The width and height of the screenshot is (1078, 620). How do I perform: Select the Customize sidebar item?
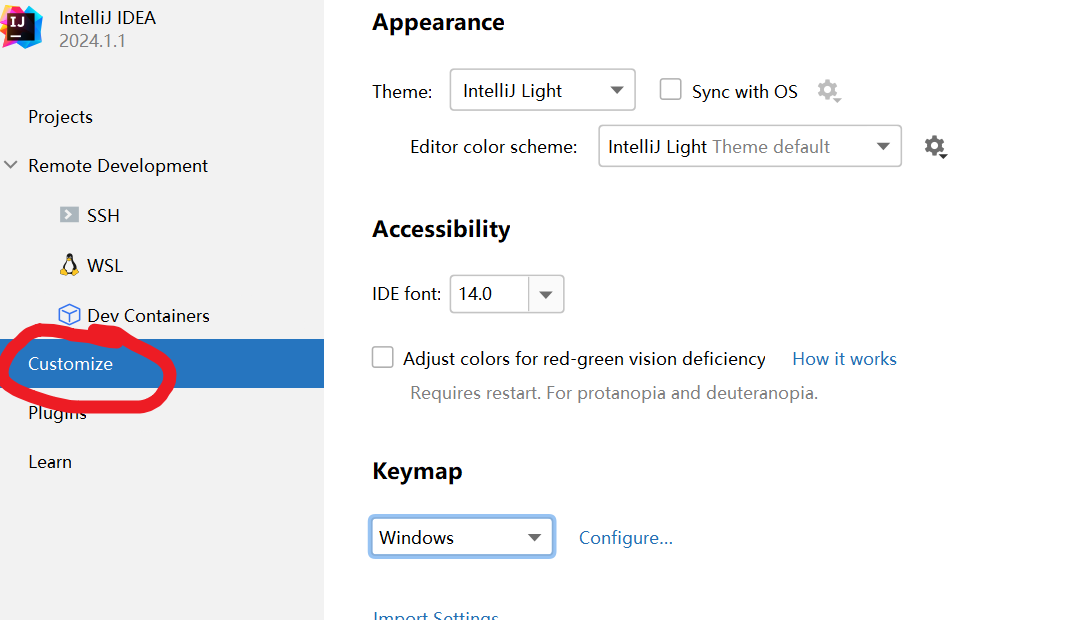pos(70,364)
